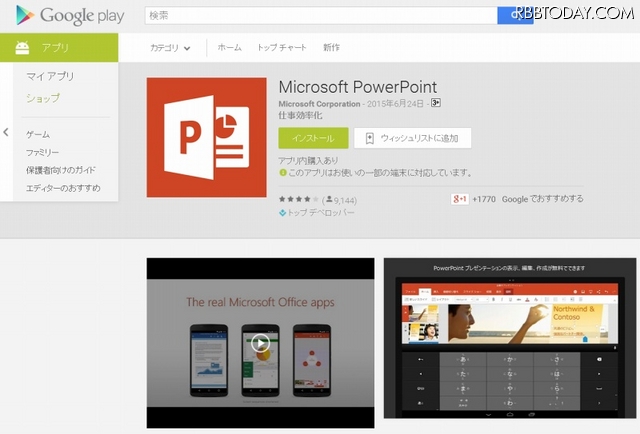The height and width of the screenshot is (434, 640).
Task: Open the ゲーム category
Action: 38,134
